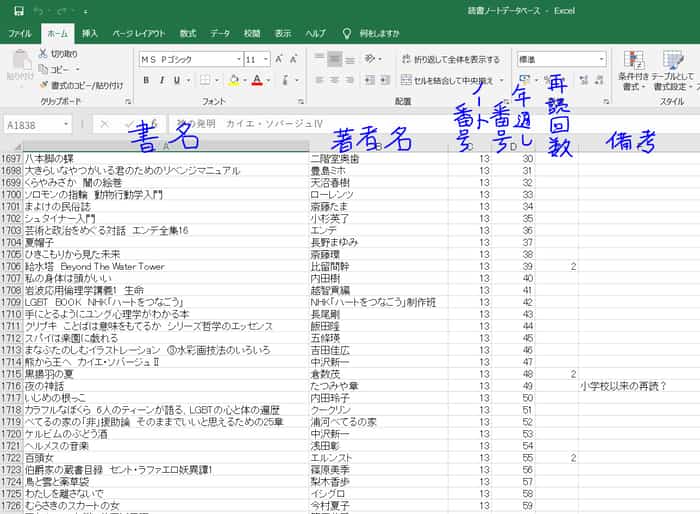This screenshot has width=700, height=514.
Task: Toggle Bold formatting
Action: [146, 80]
